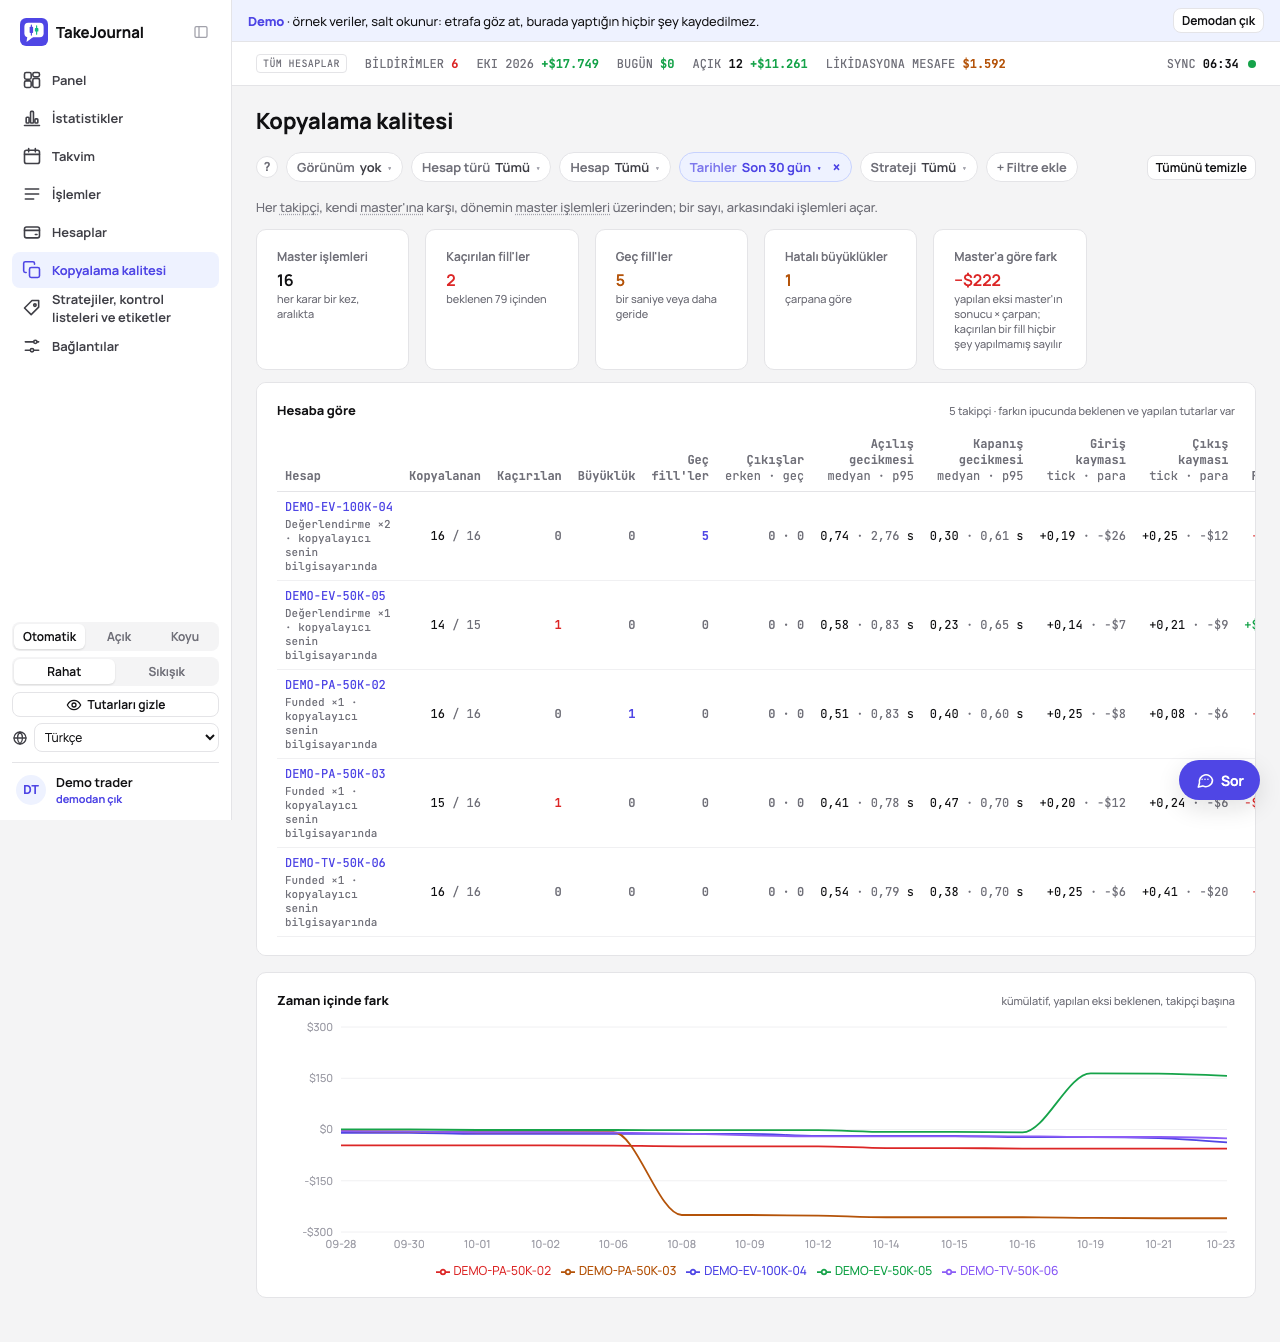Expand the Hesap türü filter
This screenshot has height=1342, width=1280.
click(x=481, y=167)
